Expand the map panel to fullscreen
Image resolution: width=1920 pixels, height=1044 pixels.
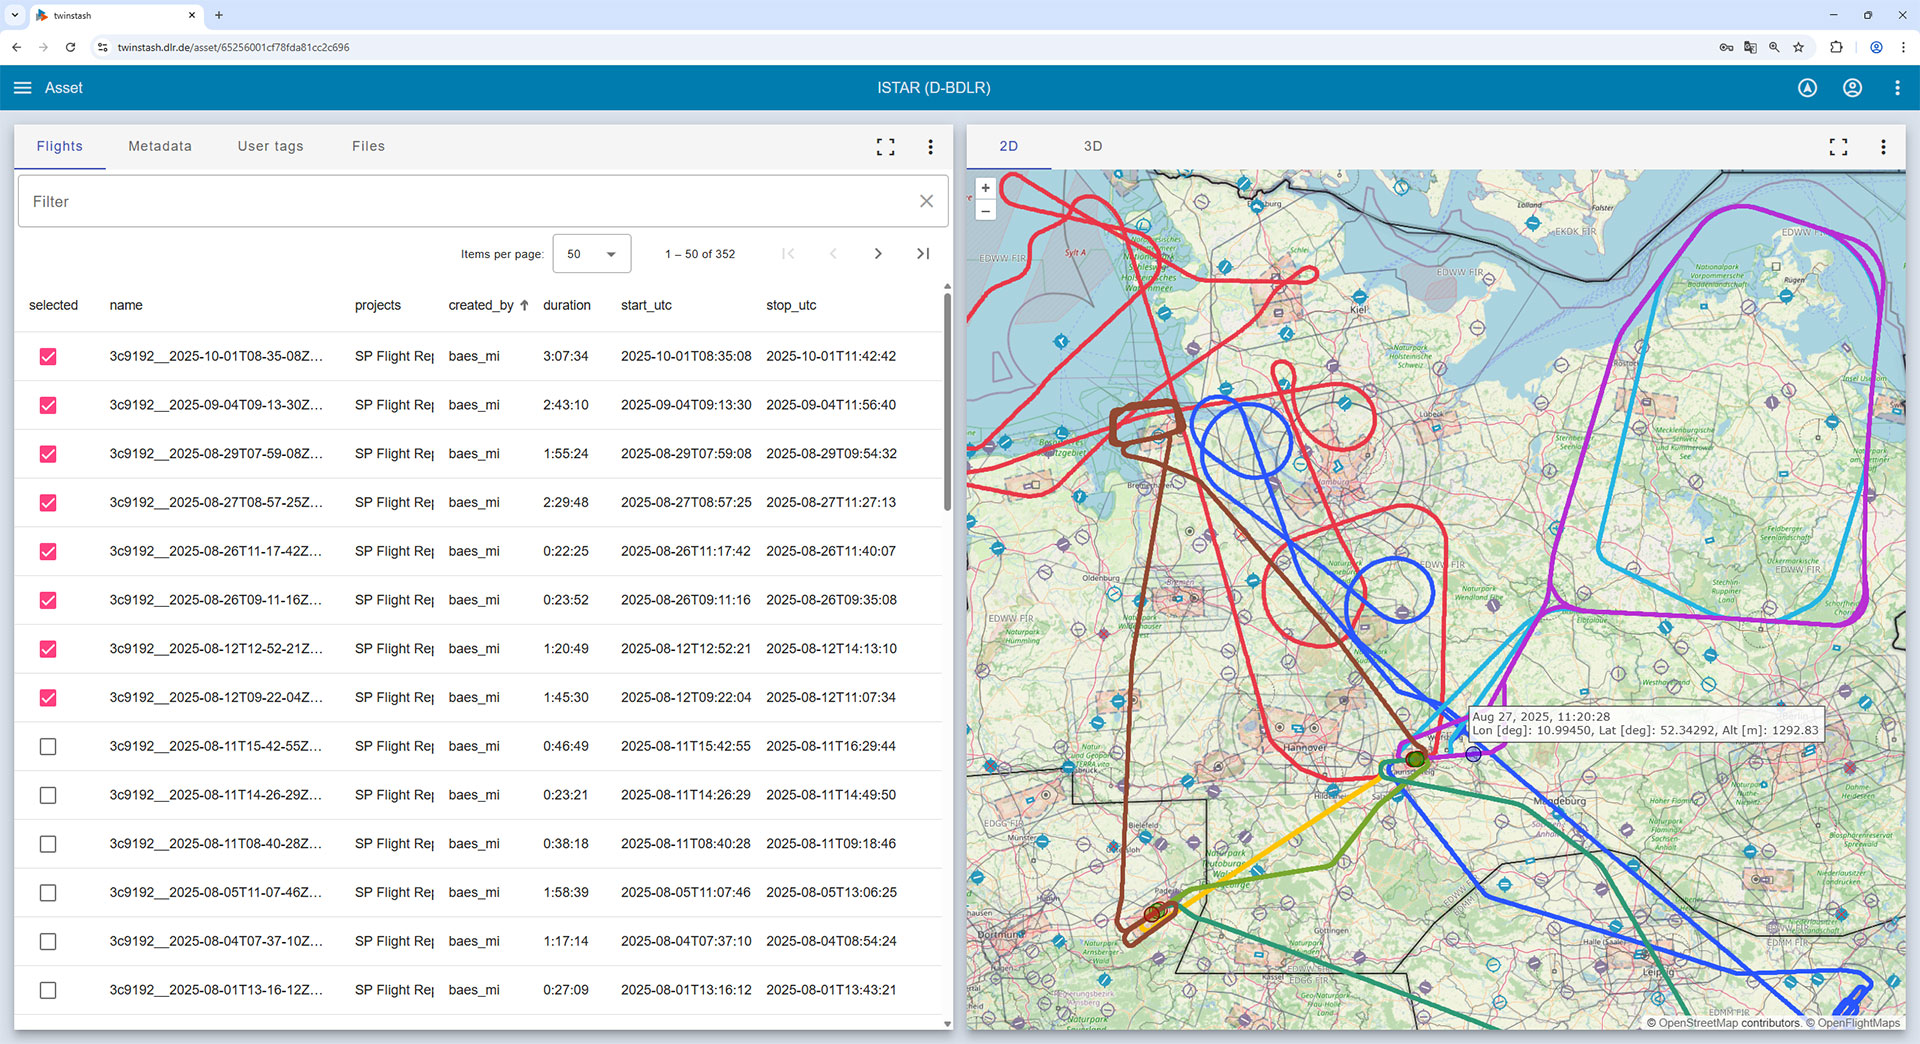1838,147
